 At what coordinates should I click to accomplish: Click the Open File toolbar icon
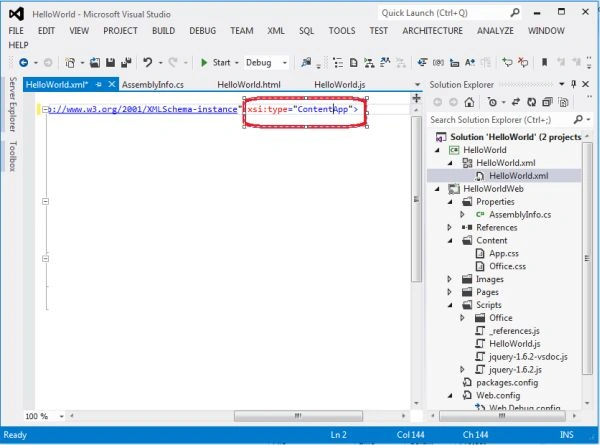95,62
